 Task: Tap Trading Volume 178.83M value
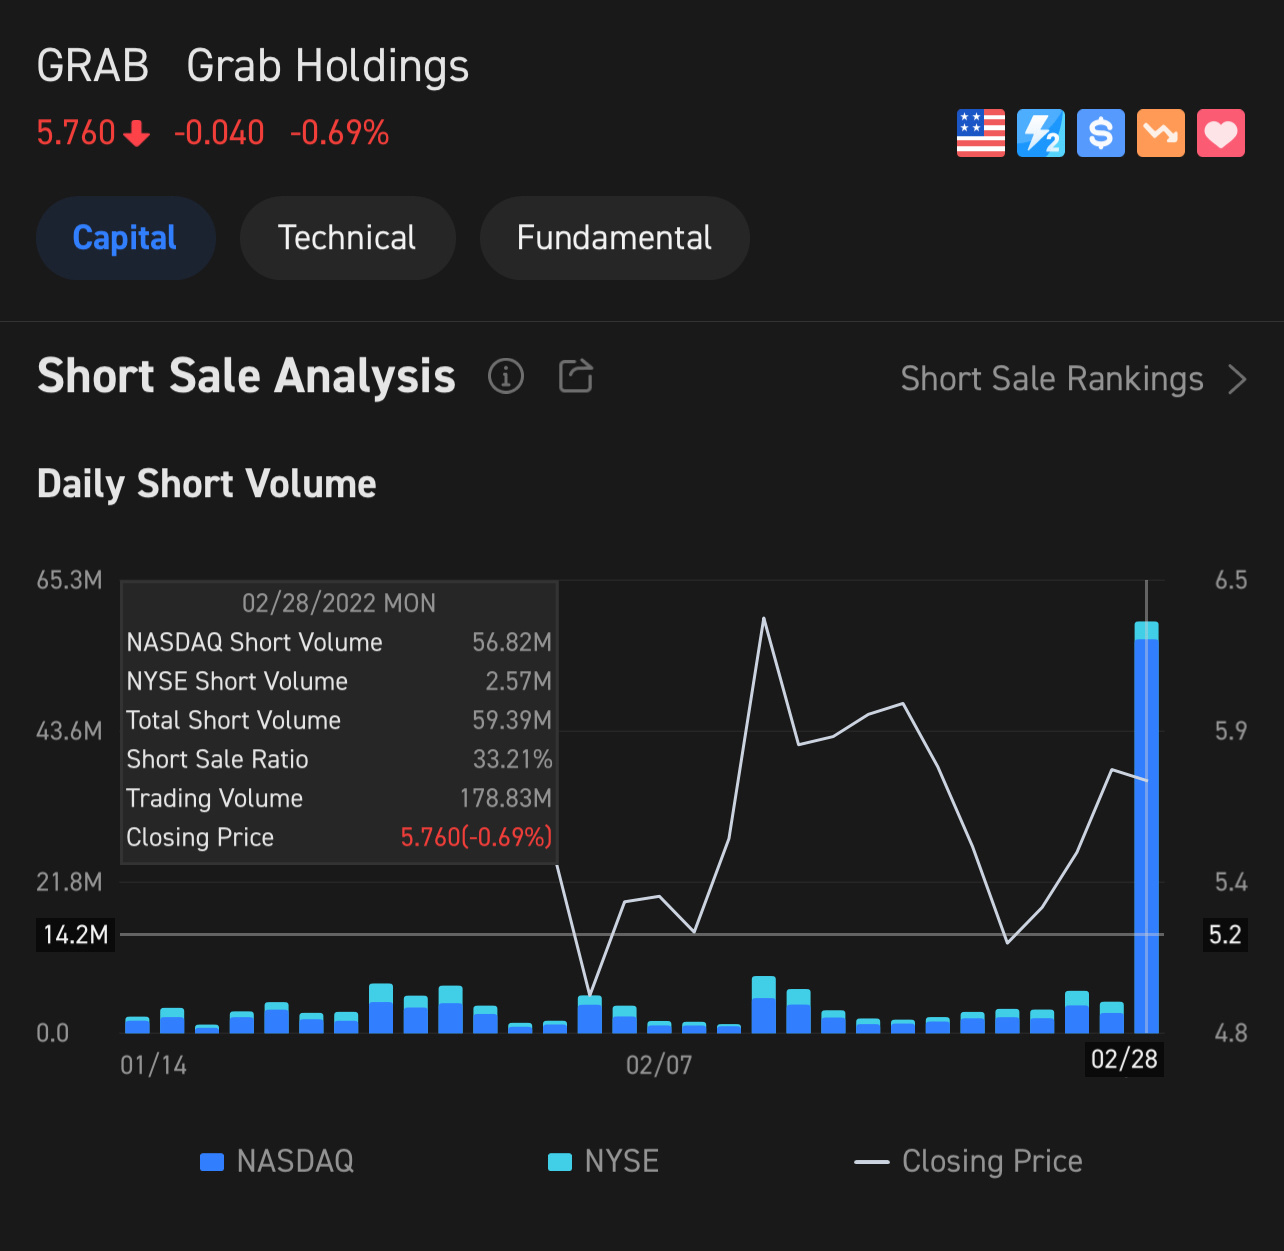tap(506, 798)
